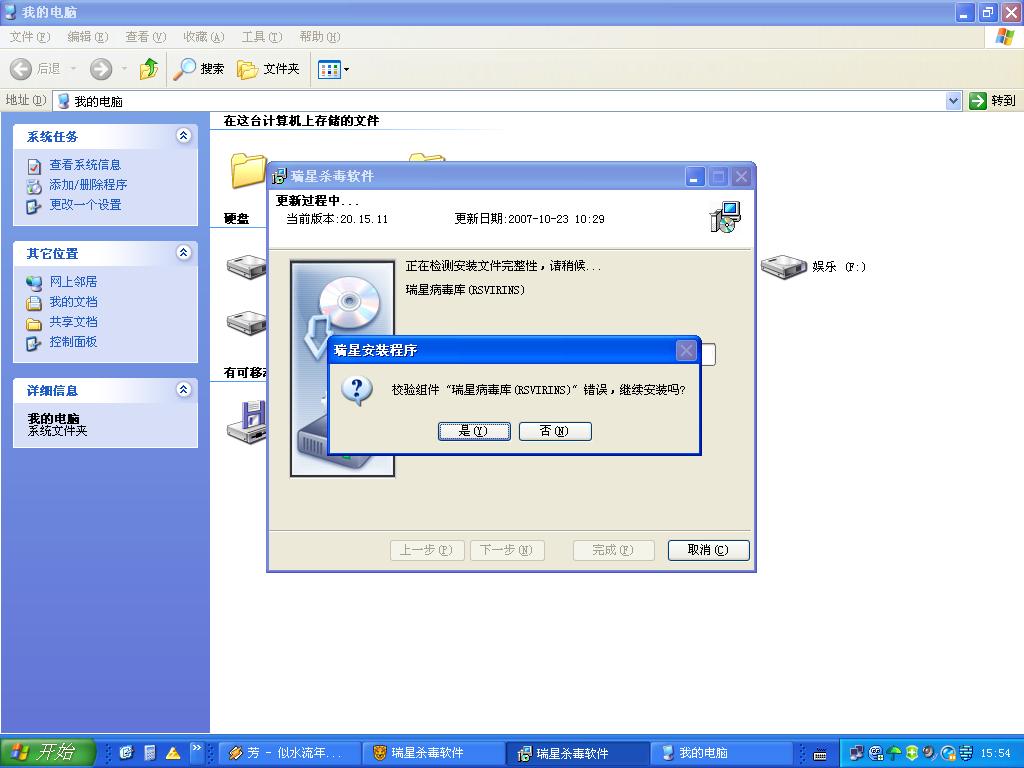This screenshot has height=768, width=1024.
Task: Click the 开始 Start button
Action: pos(48,753)
